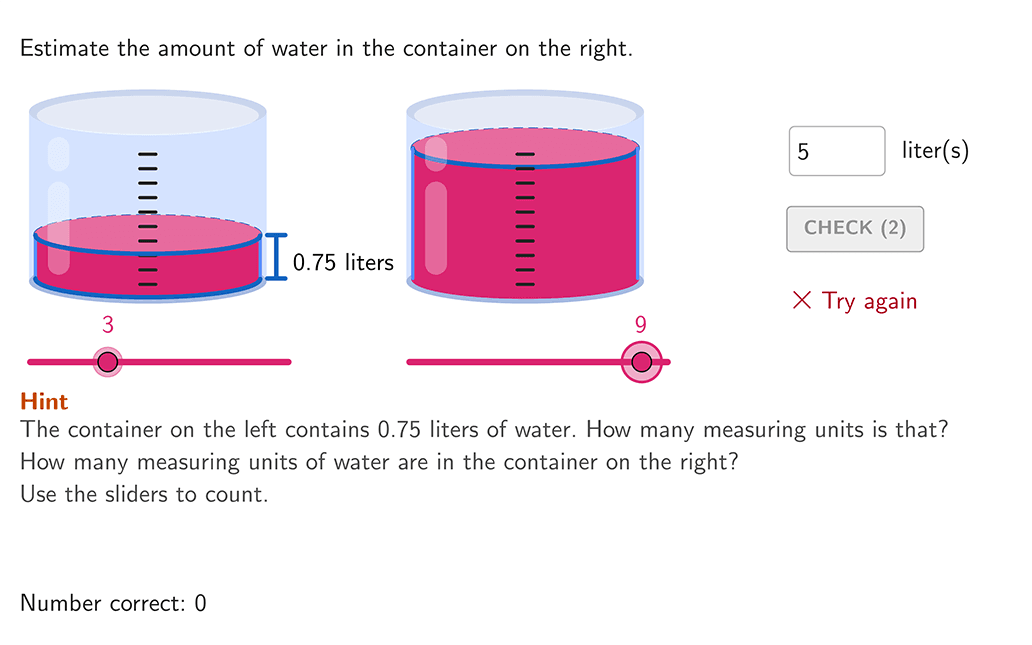This screenshot has height=645, width=1032.
Task: Focus the liters answer input field
Action: (x=836, y=151)
